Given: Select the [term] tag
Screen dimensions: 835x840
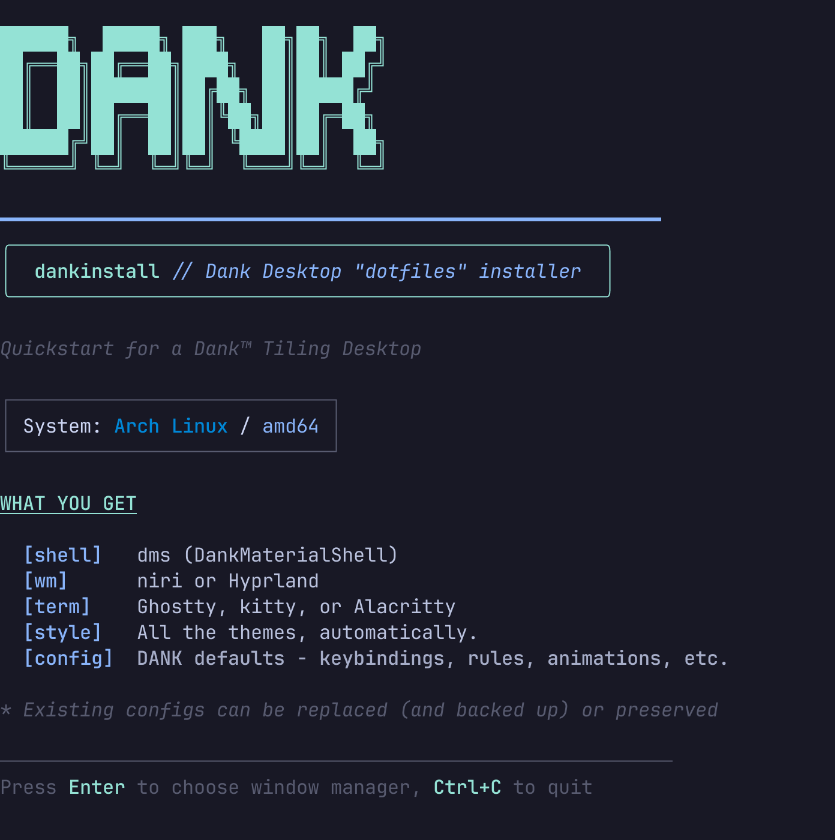Looking at the screenshot, I should click(x=57, y=607).
